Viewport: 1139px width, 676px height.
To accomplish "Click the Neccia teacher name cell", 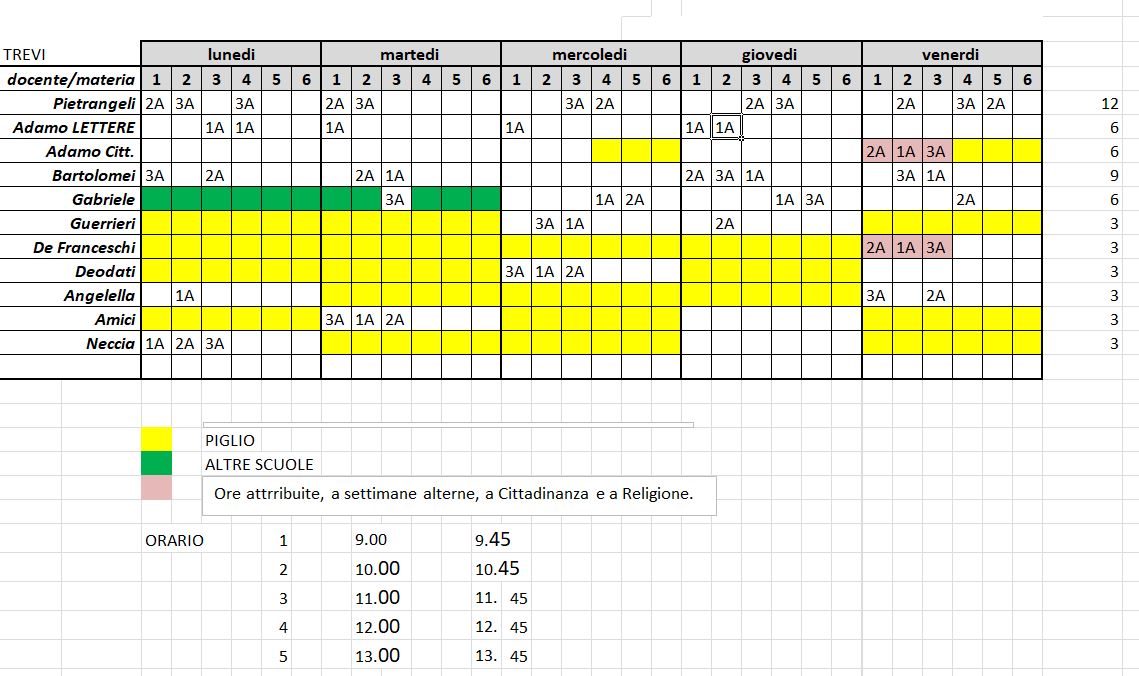I will [110, 343].
